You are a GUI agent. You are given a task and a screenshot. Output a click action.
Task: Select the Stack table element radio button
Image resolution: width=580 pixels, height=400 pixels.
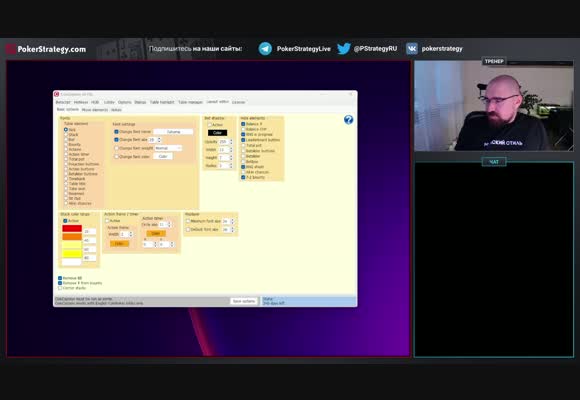click(x=66, y=135)
